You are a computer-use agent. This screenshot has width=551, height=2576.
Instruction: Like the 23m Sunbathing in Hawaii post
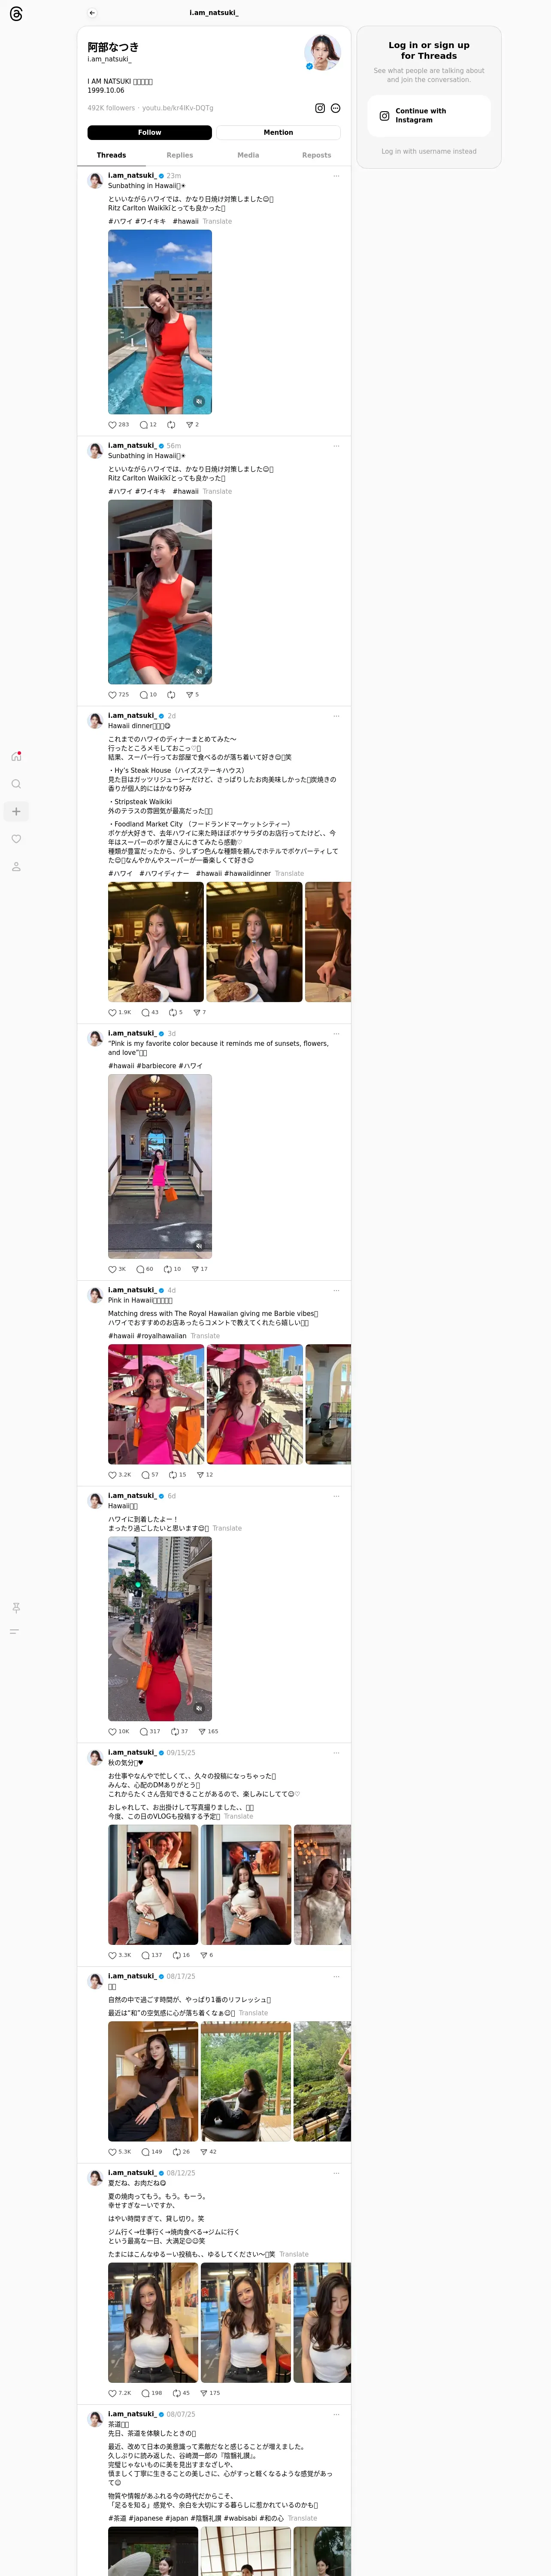click(112, 424)
